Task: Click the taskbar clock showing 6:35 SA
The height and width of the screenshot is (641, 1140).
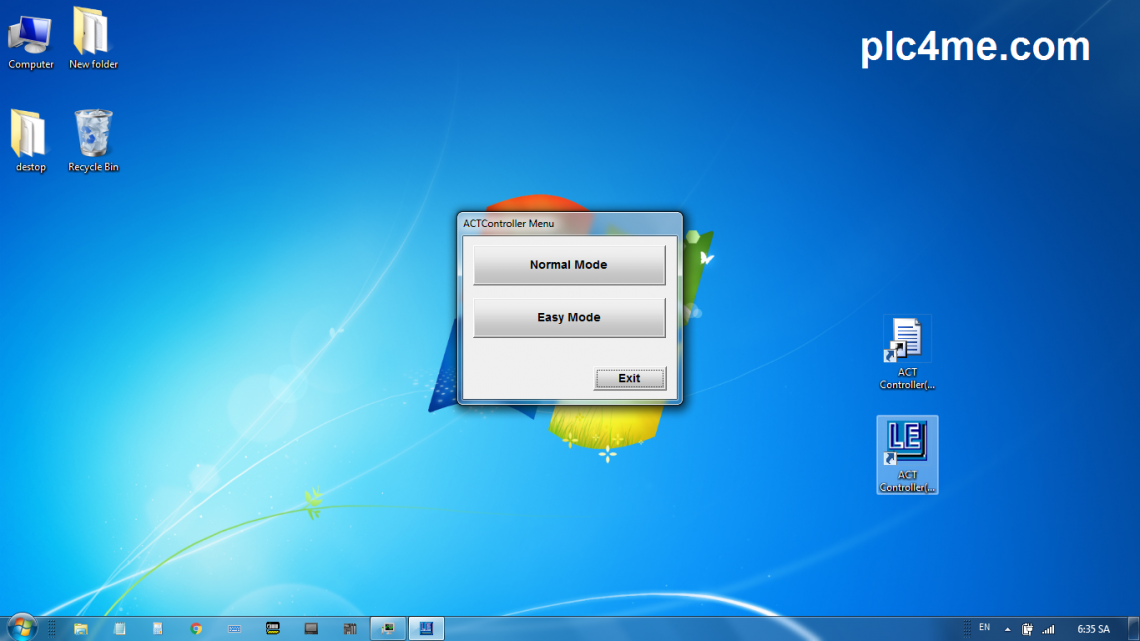Action: click(1092, 629)
